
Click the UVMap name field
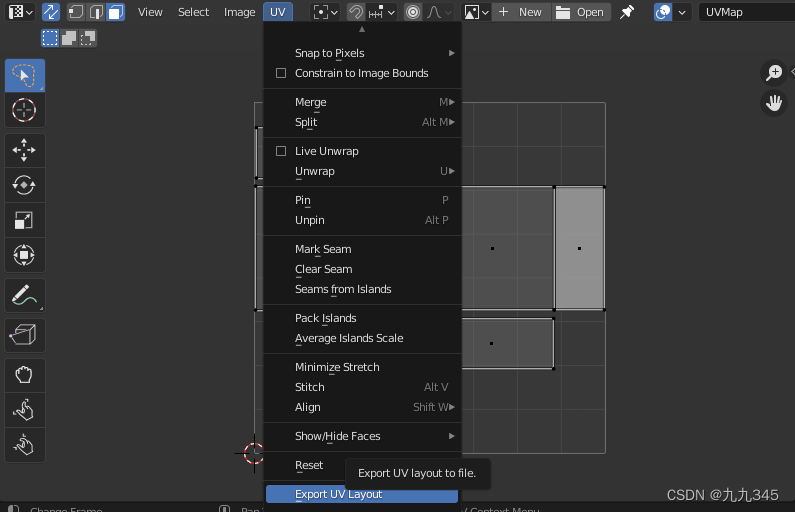[x=746, y=12]
